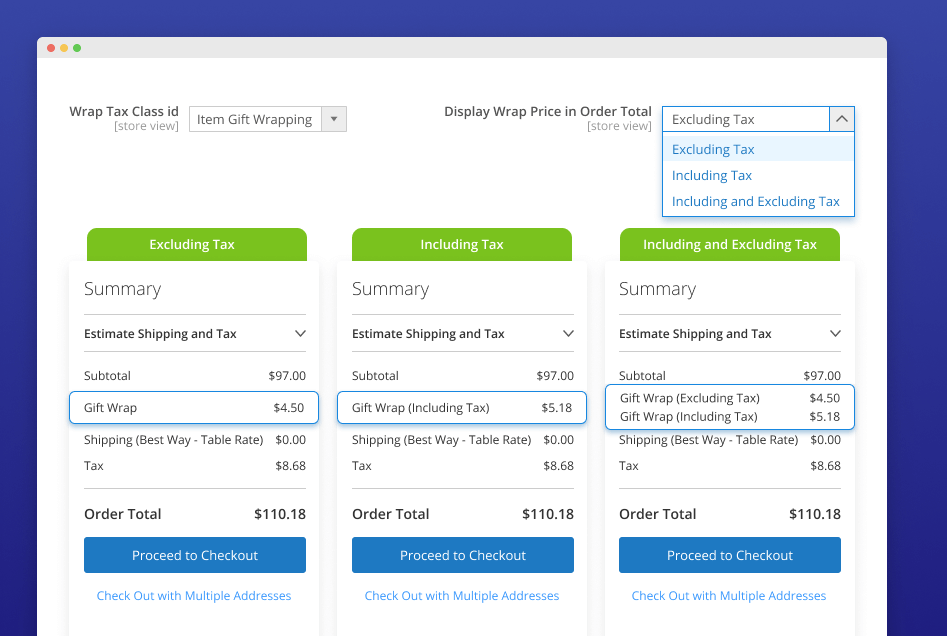Screen dimensions: 947x636
Task: Expand Estimate Shipping chevron in middle summary
Action: [568, 334]
